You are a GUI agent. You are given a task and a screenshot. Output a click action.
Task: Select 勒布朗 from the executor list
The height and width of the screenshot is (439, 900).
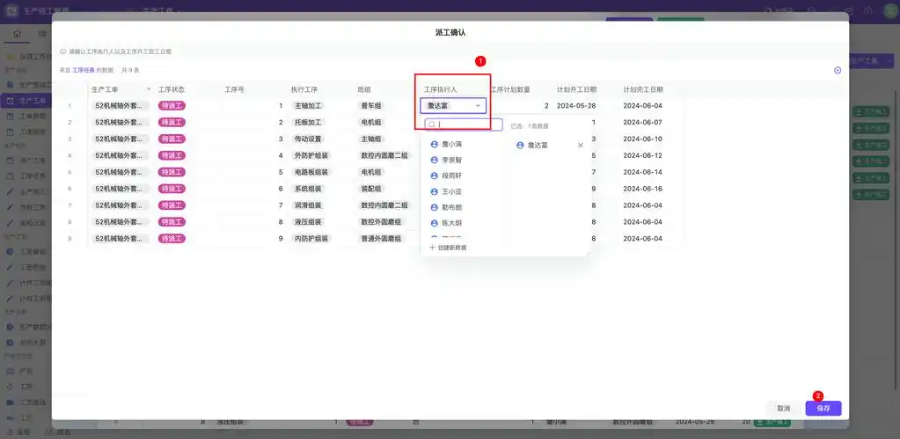tap(452, 208)
